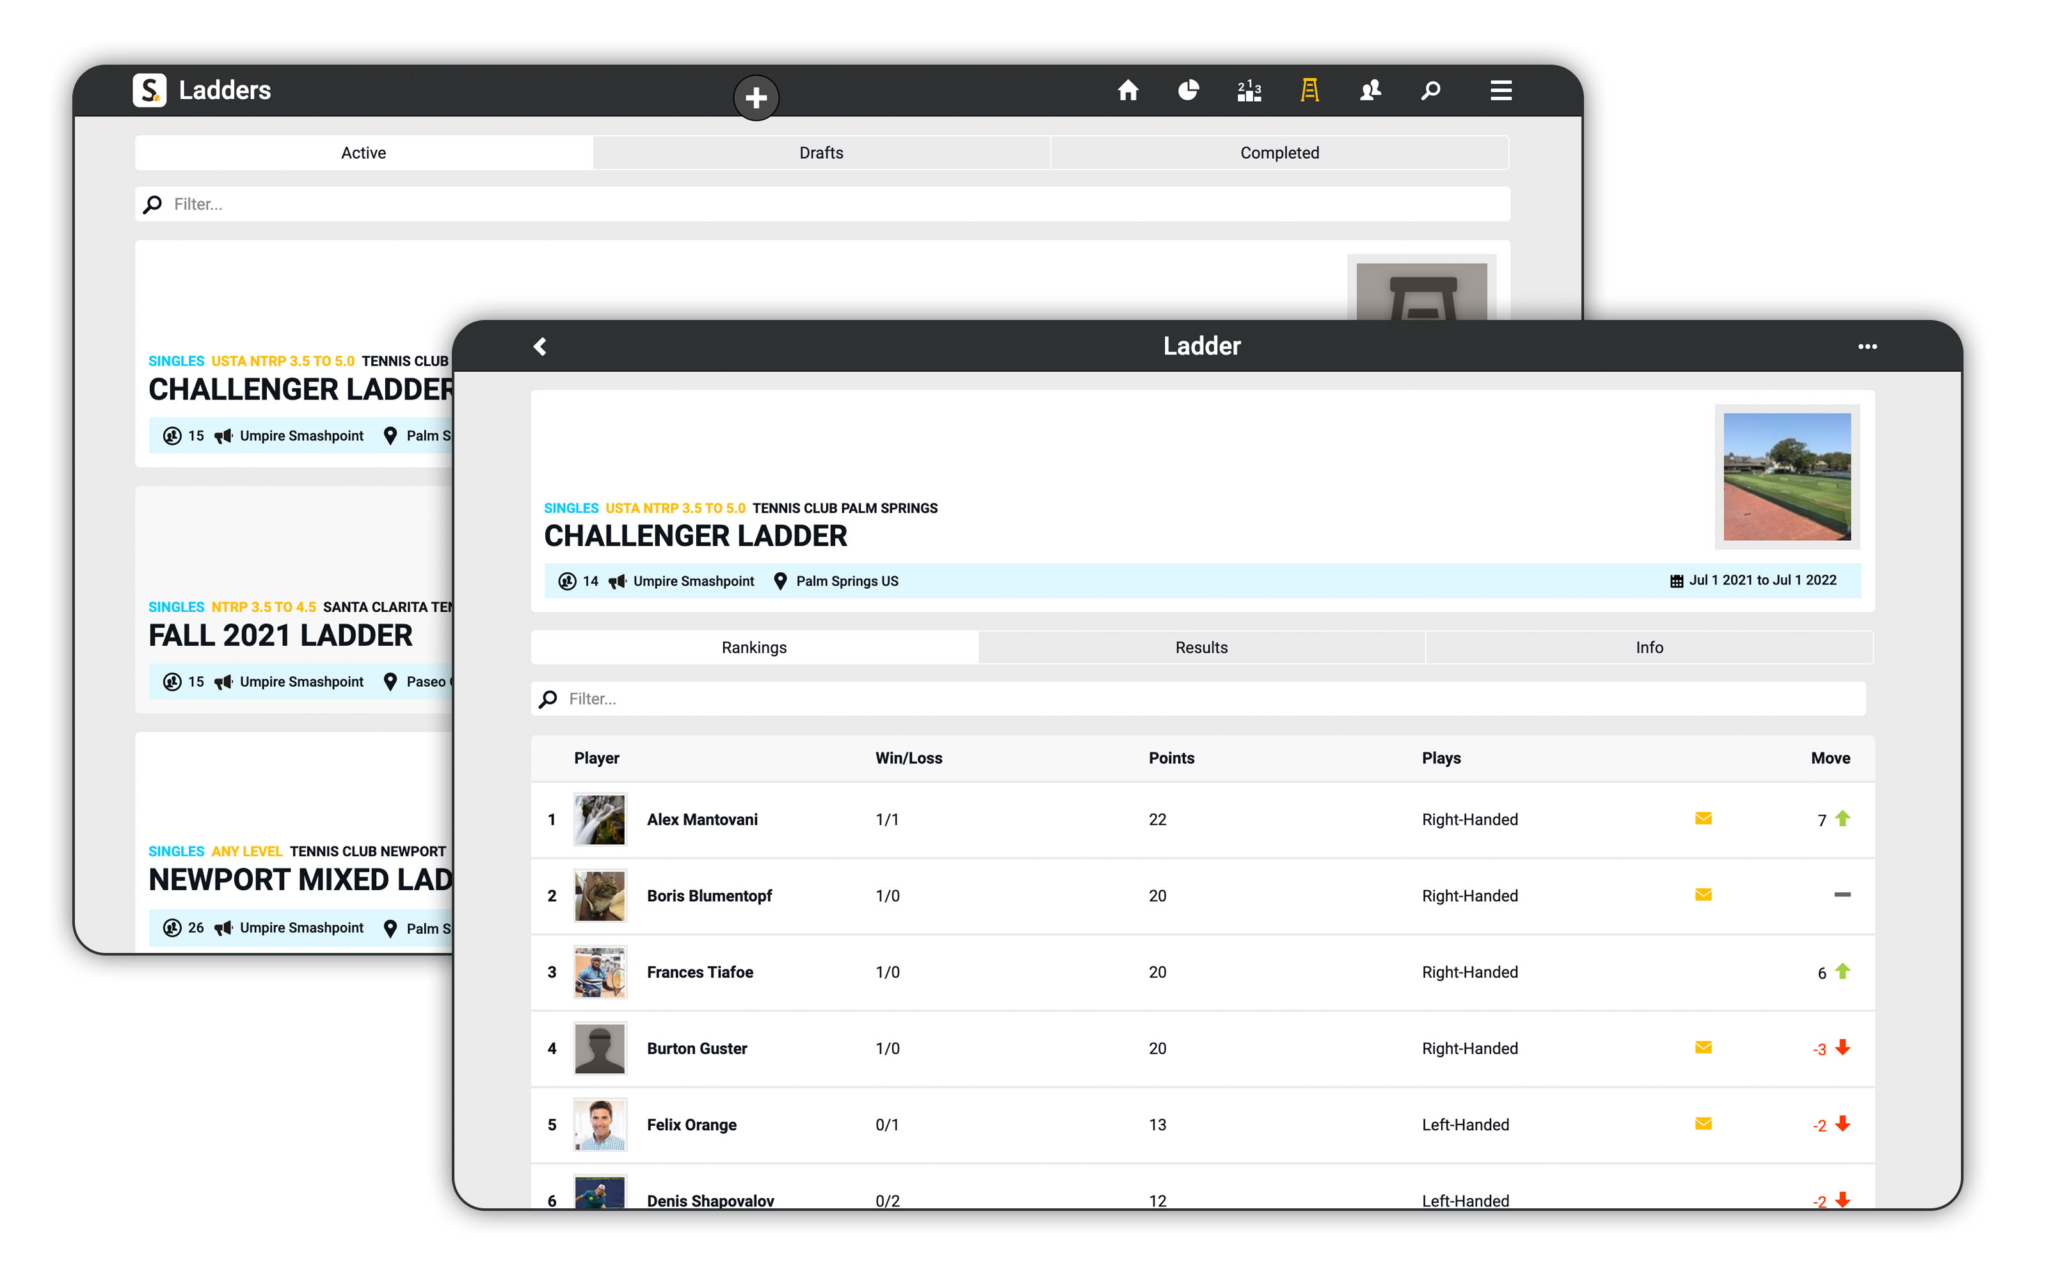Click the rankings Filter input field
The image size is (2048, 1280).
point(1200,699)
